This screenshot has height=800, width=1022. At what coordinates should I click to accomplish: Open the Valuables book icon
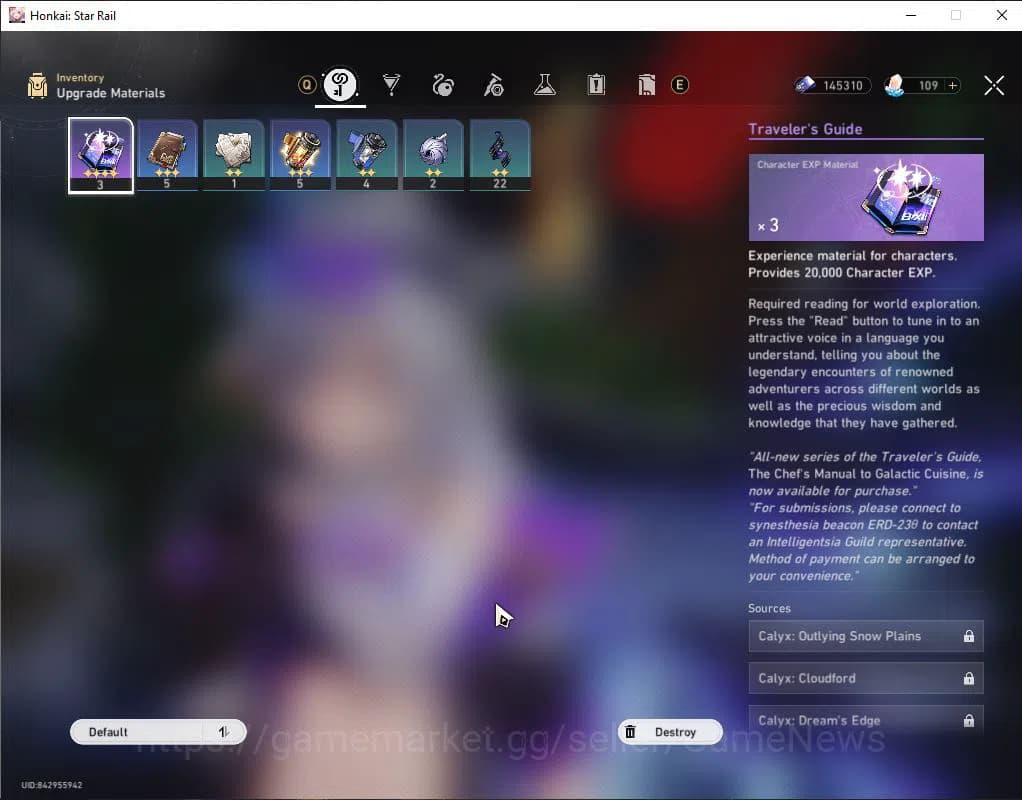[647, 85]
